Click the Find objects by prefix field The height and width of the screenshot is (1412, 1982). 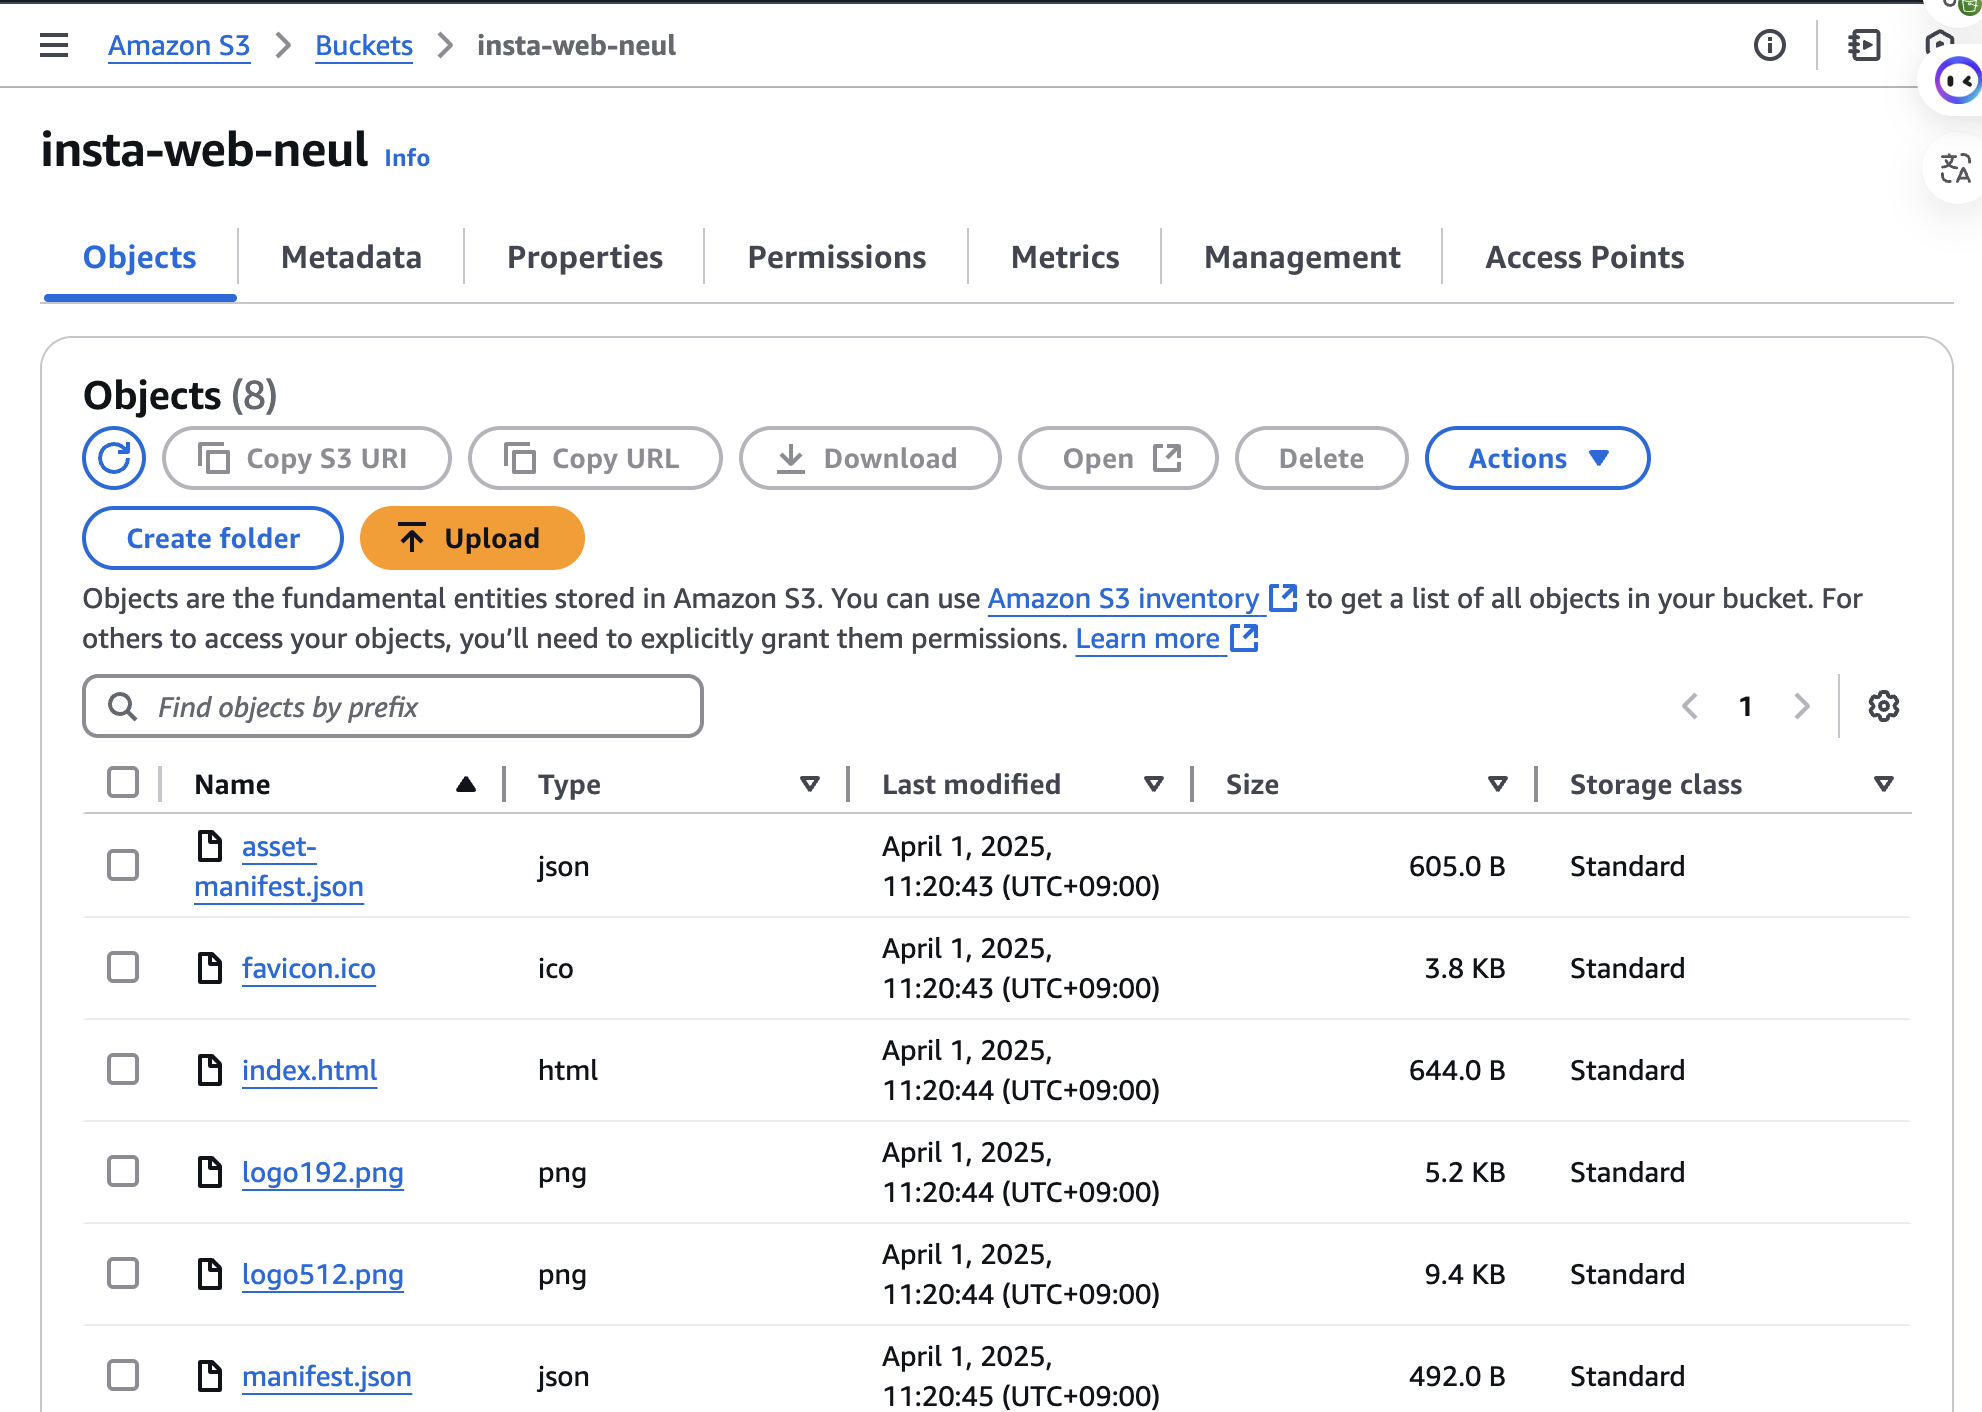pos(393,706)
